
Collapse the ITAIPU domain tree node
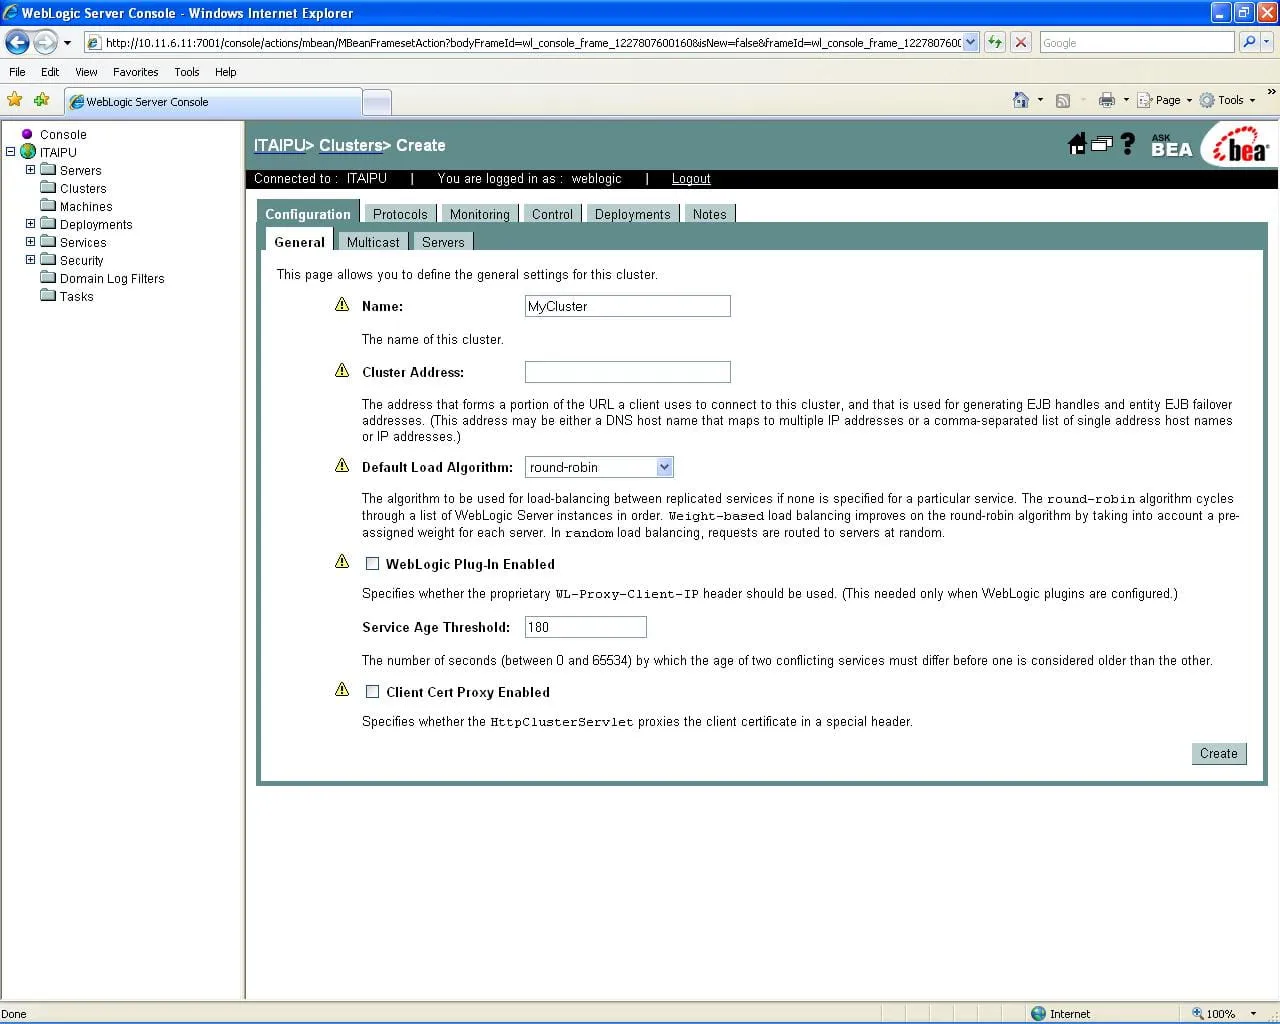click(x=10, y=152)
